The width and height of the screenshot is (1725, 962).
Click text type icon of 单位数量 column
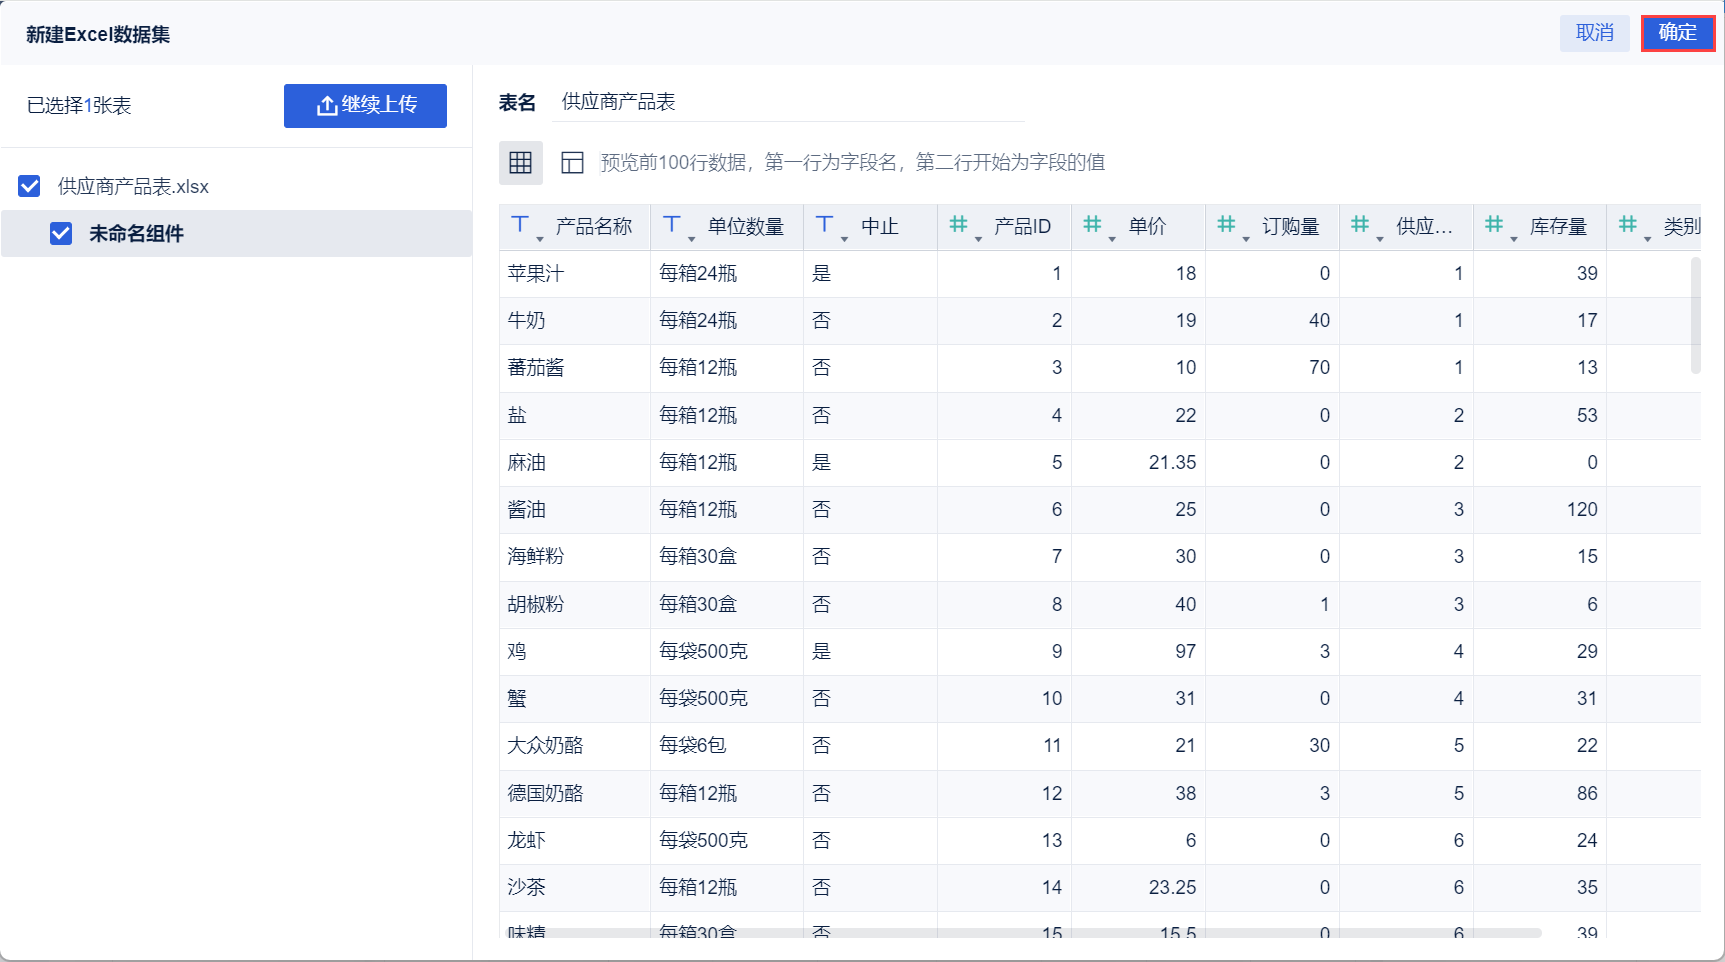click(672, 225)
